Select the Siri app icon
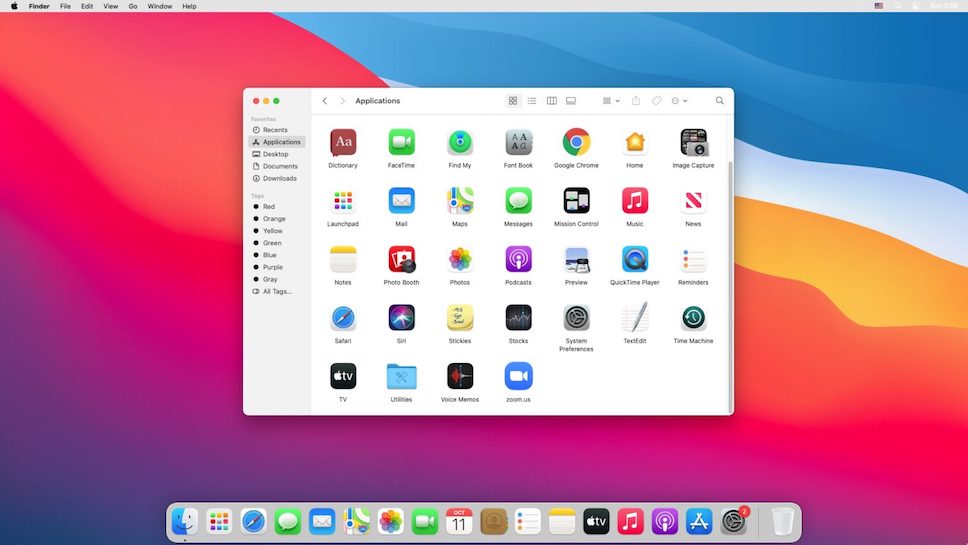968x545 pixels. coord(401,318)
